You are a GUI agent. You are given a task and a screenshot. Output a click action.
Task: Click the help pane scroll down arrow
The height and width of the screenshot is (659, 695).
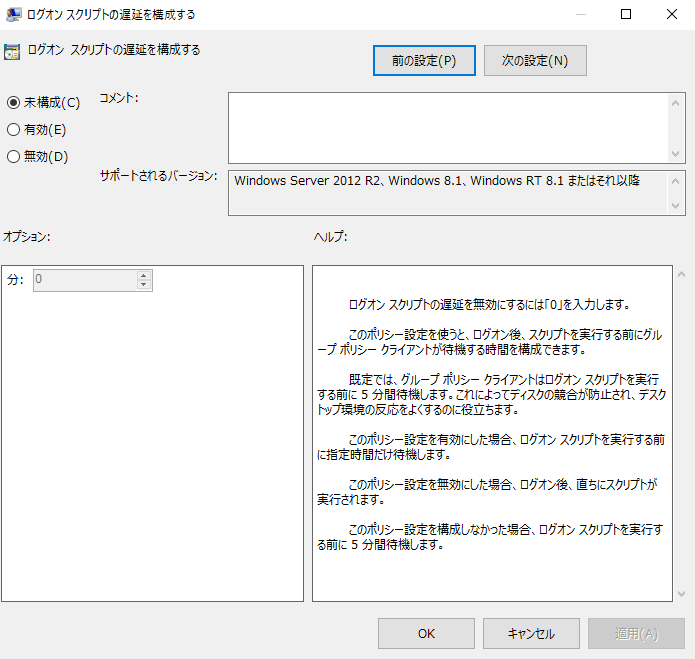[x=682, y=593]
